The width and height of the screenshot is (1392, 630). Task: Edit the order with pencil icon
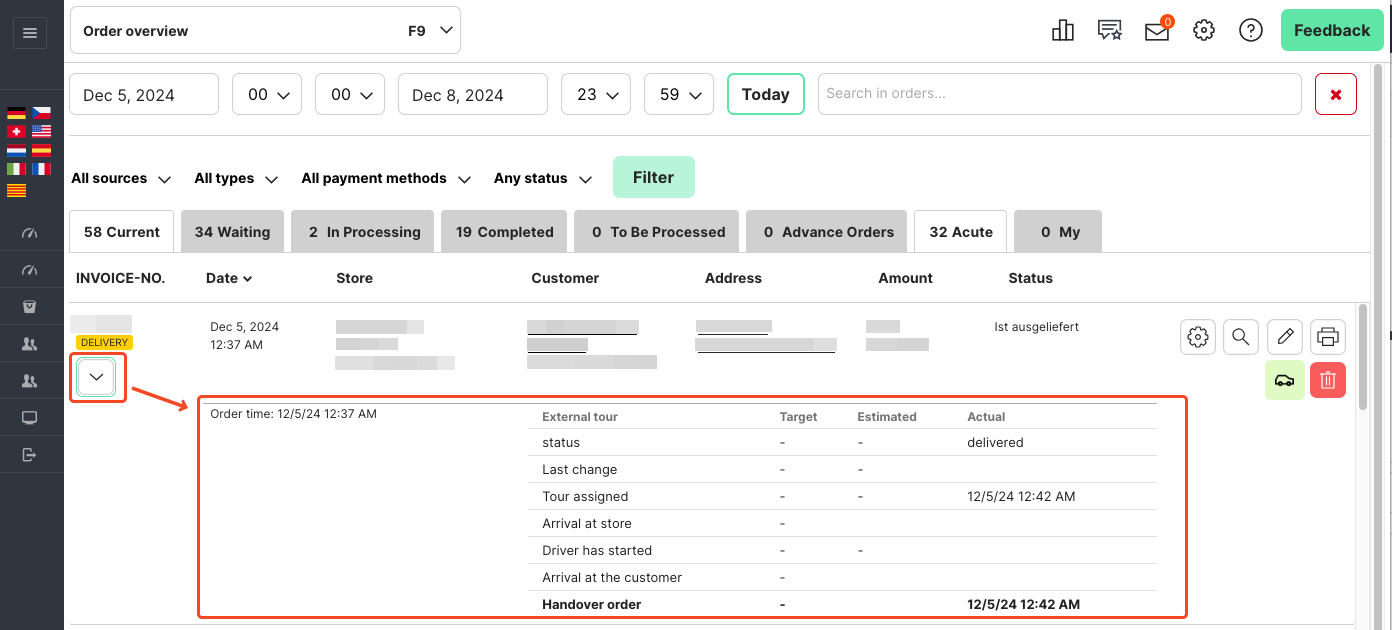[1285, 337]
